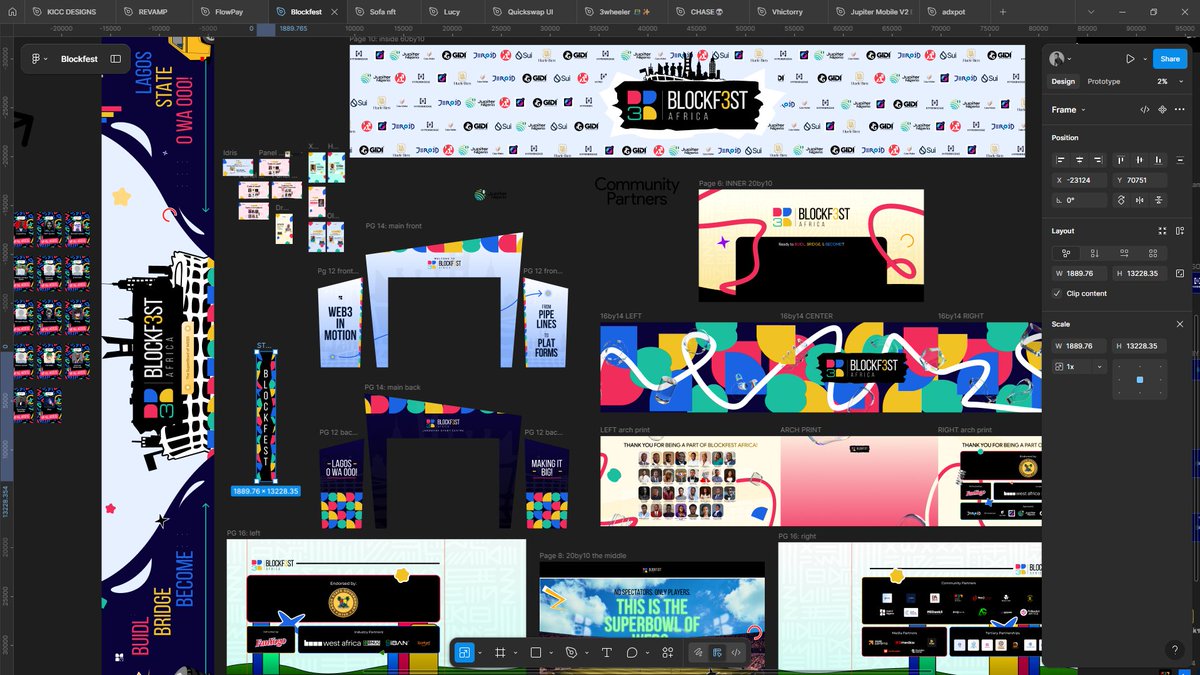Select the Frame tool in bottom toolbar
The width and height of the screenshot is (1200, 675).
pos(500,652)
